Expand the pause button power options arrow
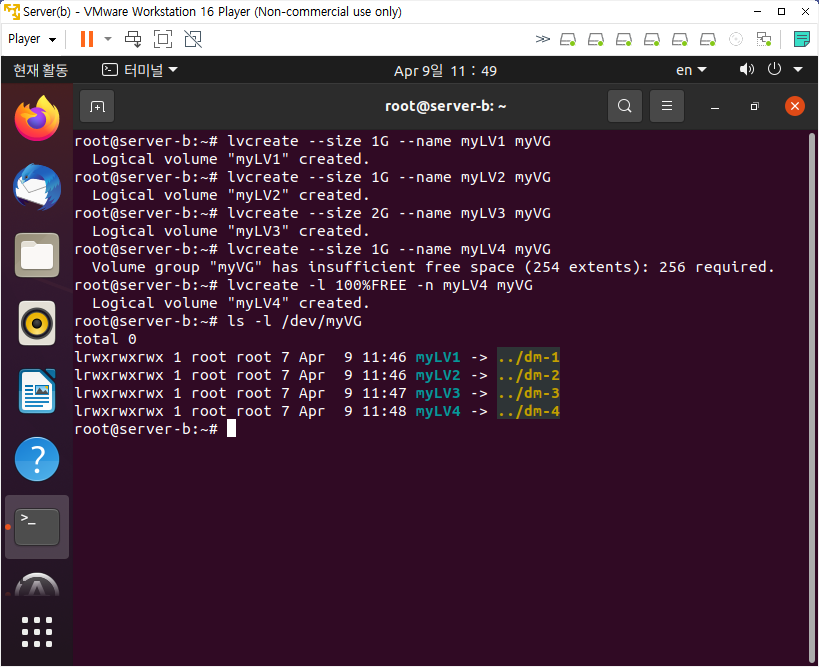This screenshot has height=667, width=819. click(108, 39)
